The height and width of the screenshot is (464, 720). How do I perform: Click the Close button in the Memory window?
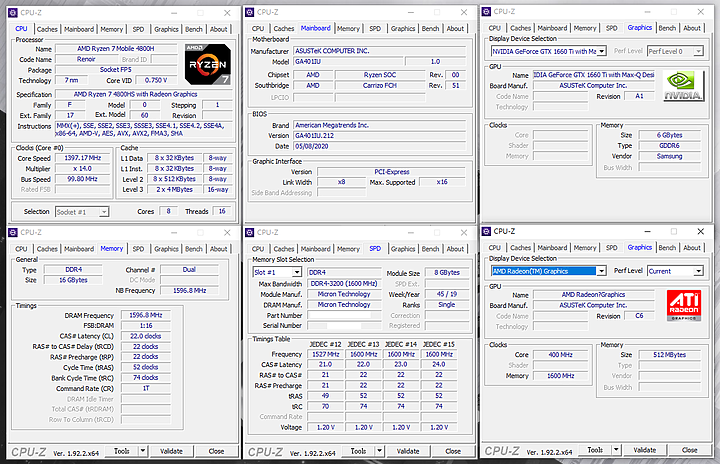coord(216,451)
